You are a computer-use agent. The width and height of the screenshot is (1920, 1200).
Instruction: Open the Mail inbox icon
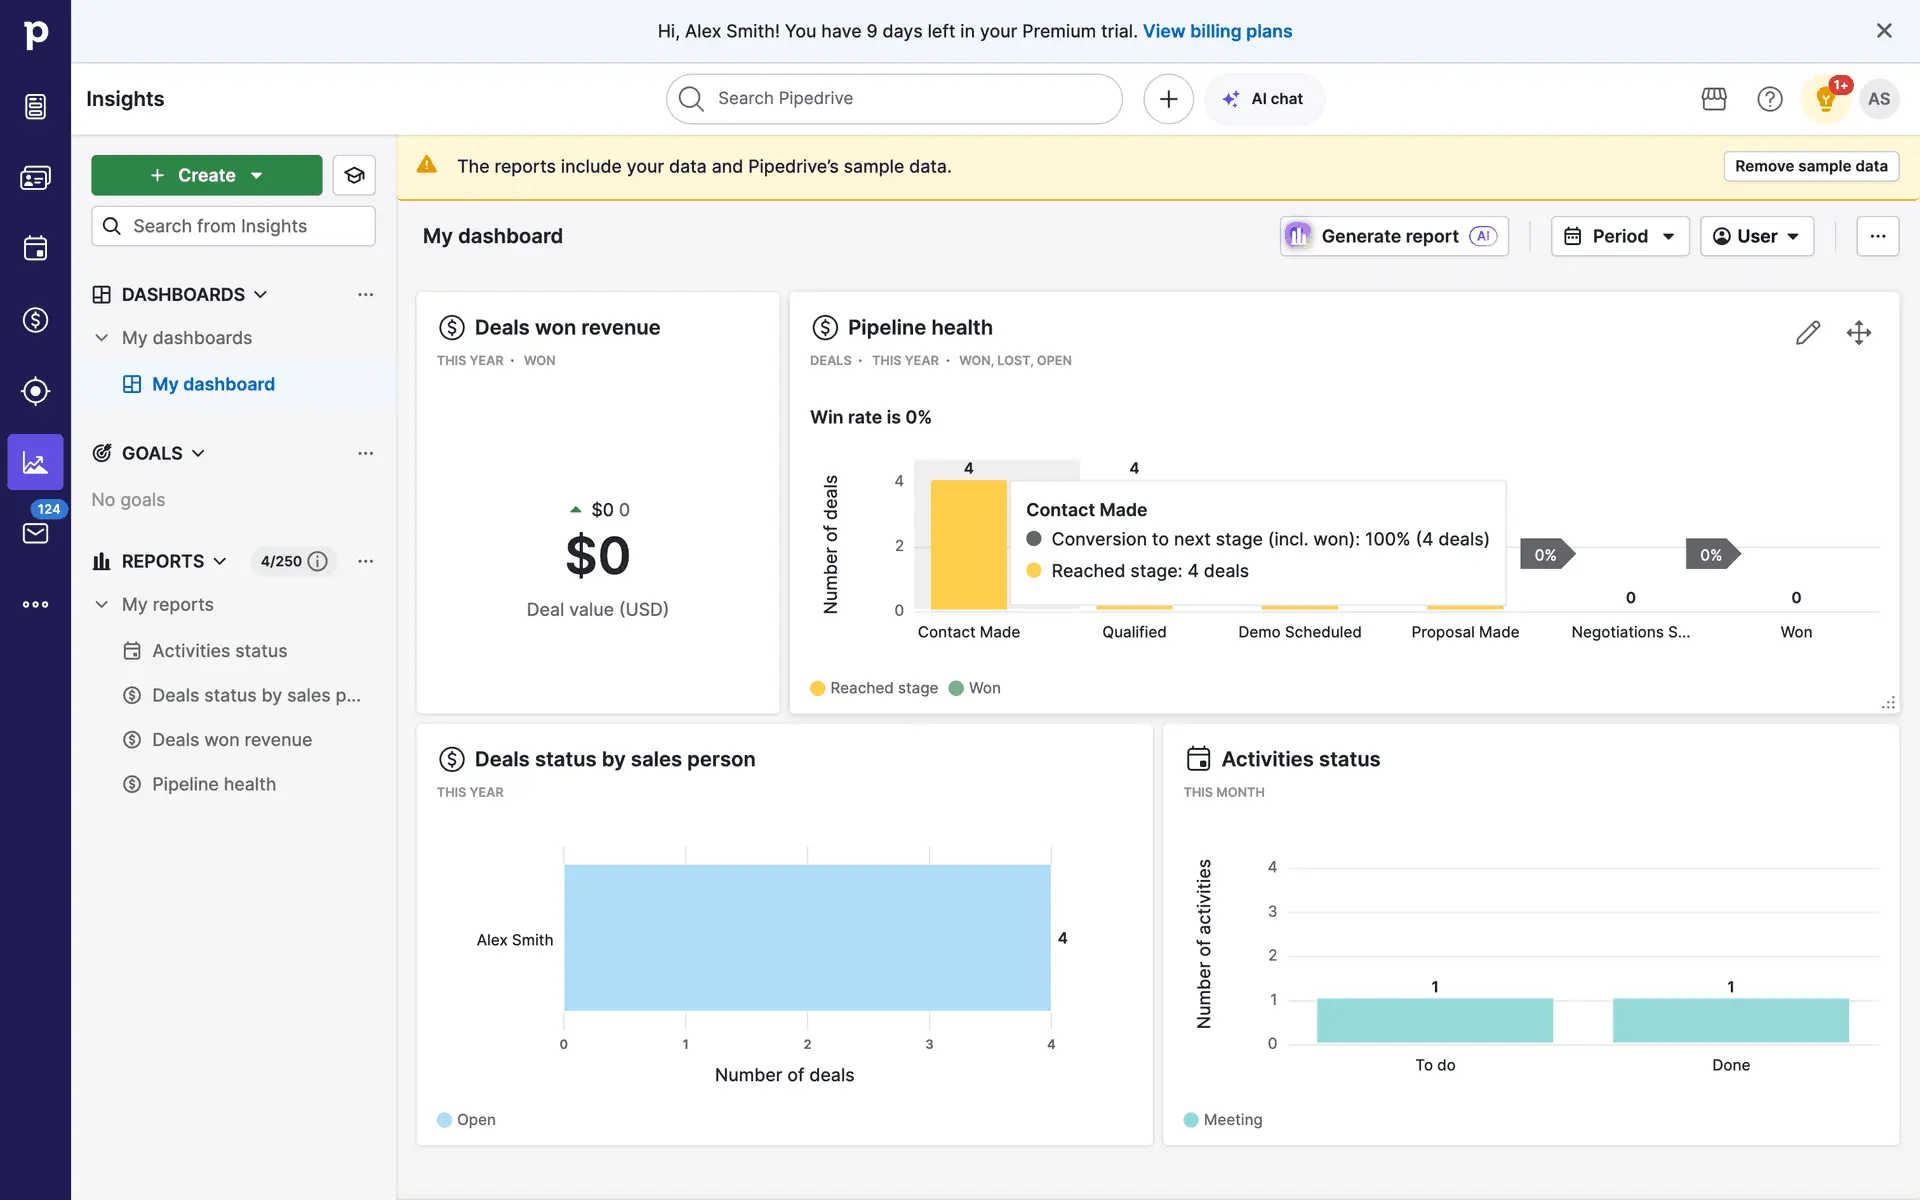35,533
